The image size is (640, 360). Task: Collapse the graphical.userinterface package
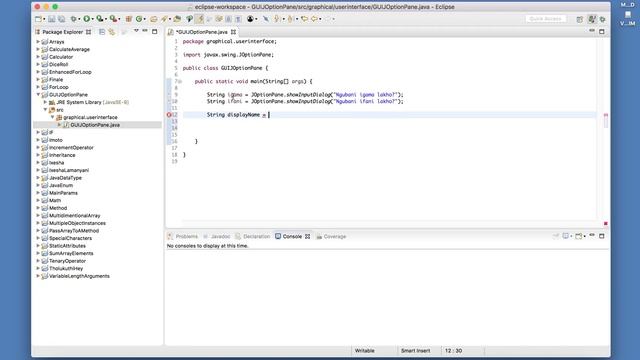pos(53,117)
